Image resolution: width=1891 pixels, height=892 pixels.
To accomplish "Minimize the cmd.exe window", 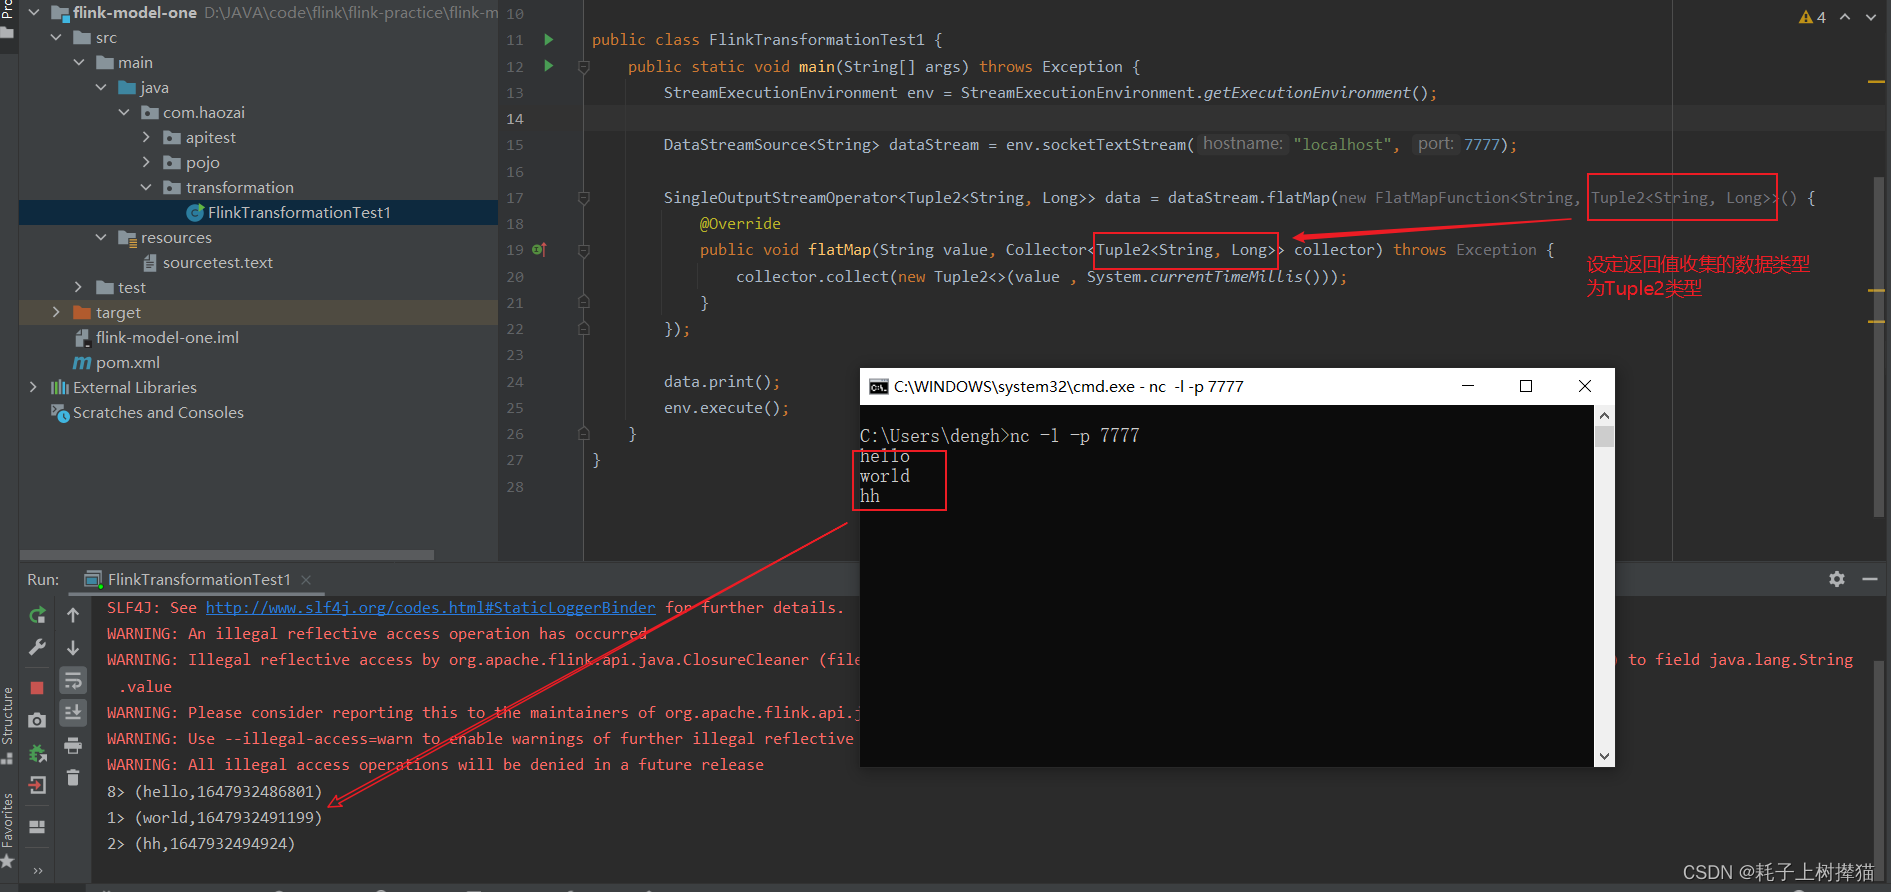I will (1468, 386).
